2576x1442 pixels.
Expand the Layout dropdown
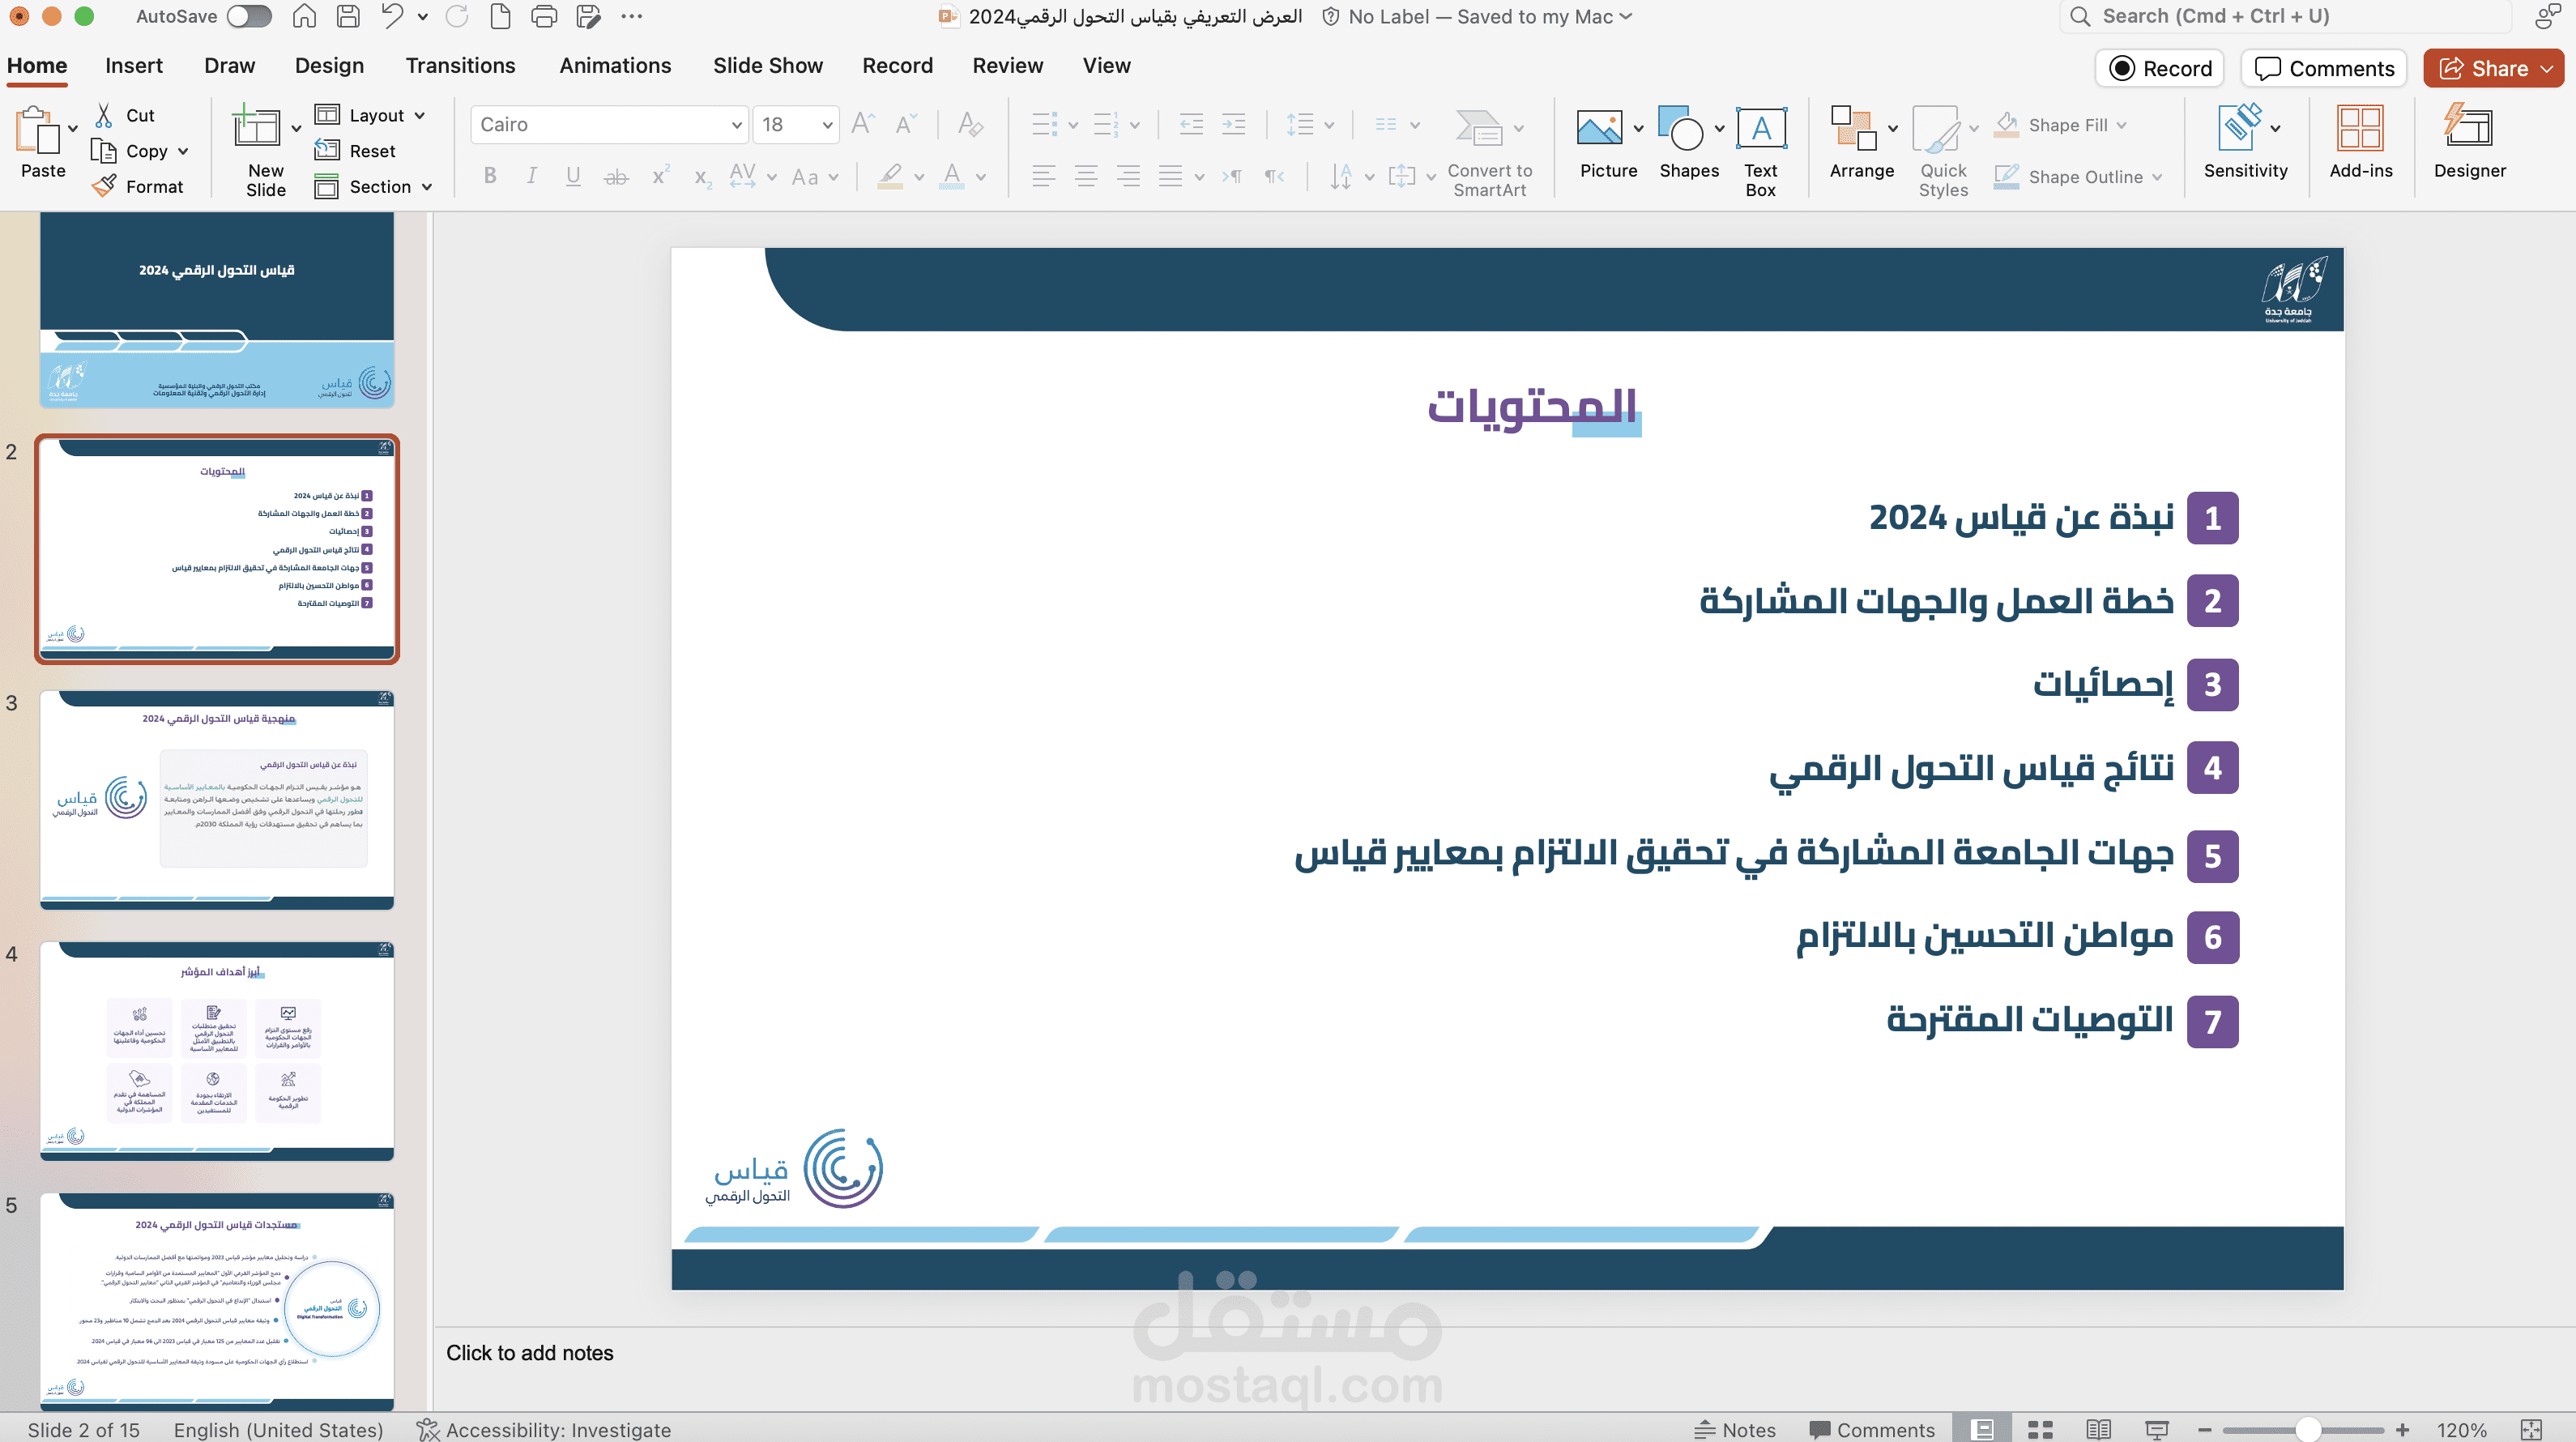pyautogui.click(x=420, y=115)
